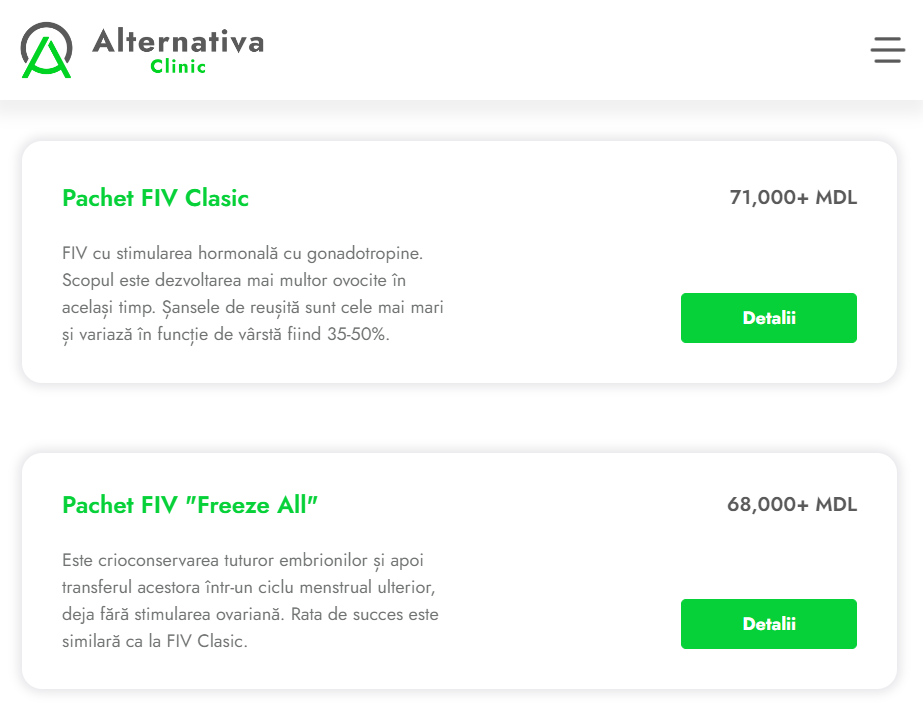Screen dimensions: 923x712
Task: Click the 'Pachet FIV "Freeze All"' heading
Action: (x=191, y=504)
